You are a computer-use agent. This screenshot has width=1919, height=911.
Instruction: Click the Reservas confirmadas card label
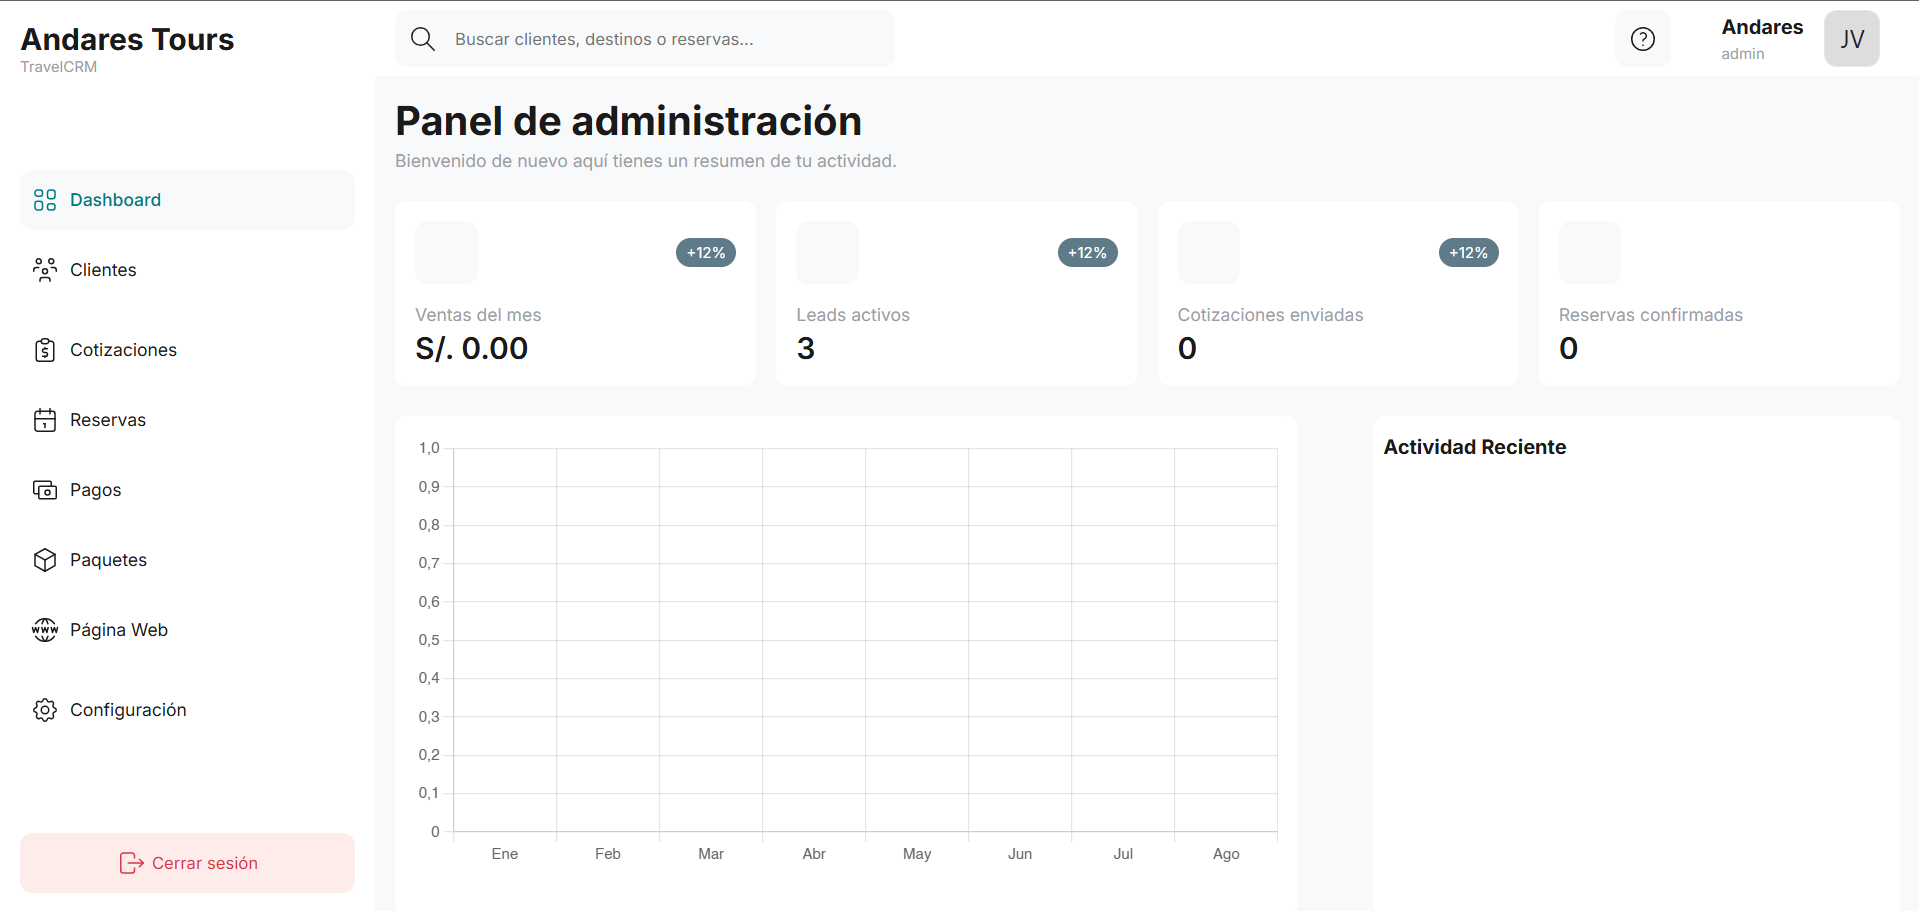1651,315
